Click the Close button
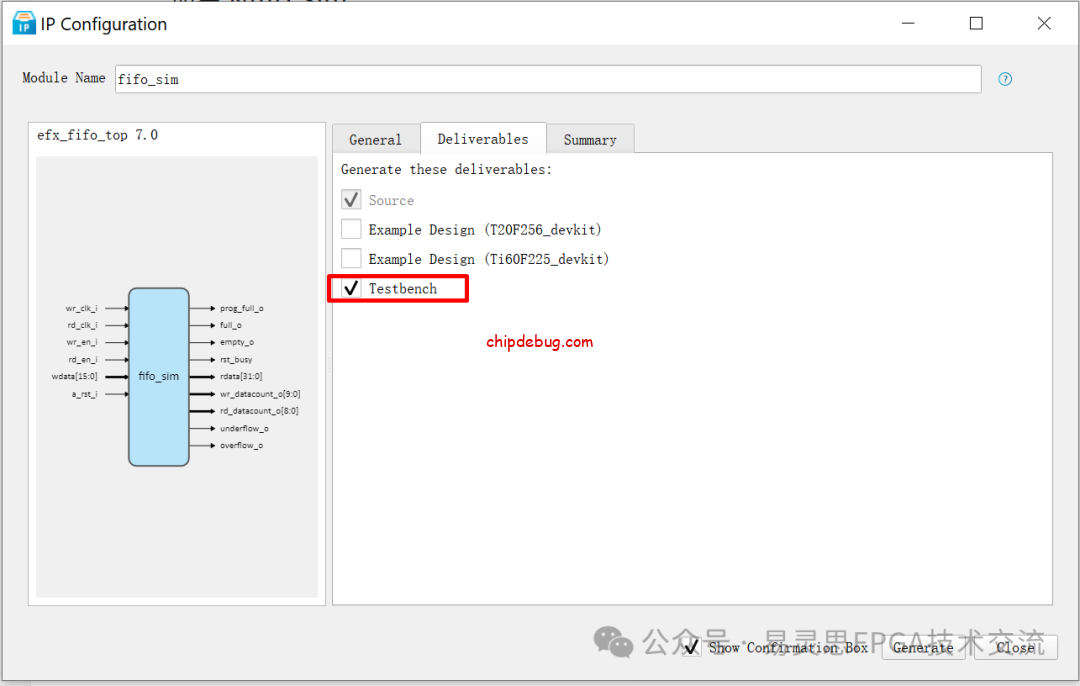 point(1015,647)
